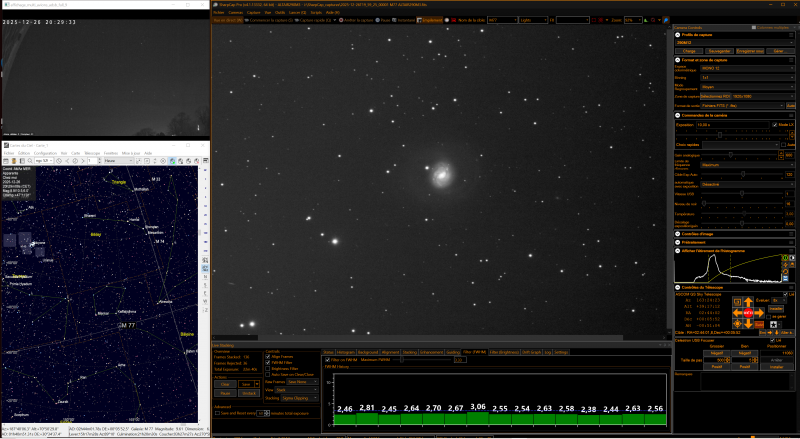Click Enregistrer sous button
The height and width of the screenshot is (439, 800).
coord(750,51)
